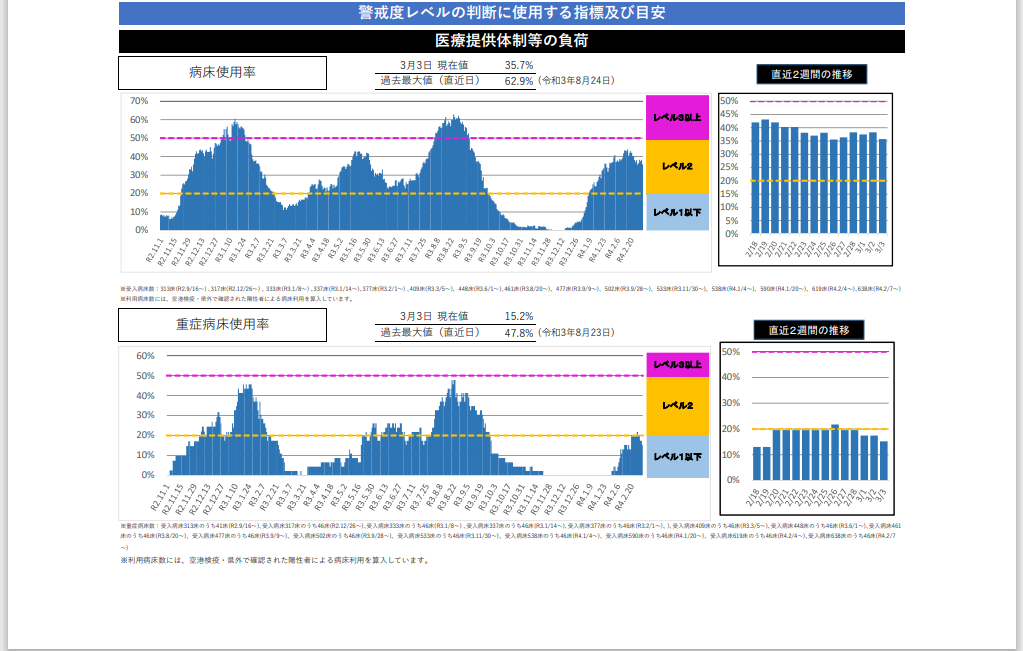Click magenta レベル3以上 block in lower chart
The width and height of the screenshot is (1023, 651).
coord(677,365)
